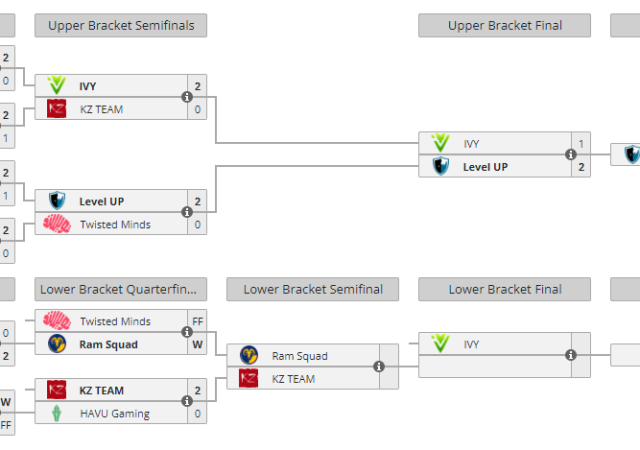Click Ram Squad logo in Lower Bracket Semifinal
Viewport: 640px width, 450px height.
pyautogui.click(x=249, y=355)
